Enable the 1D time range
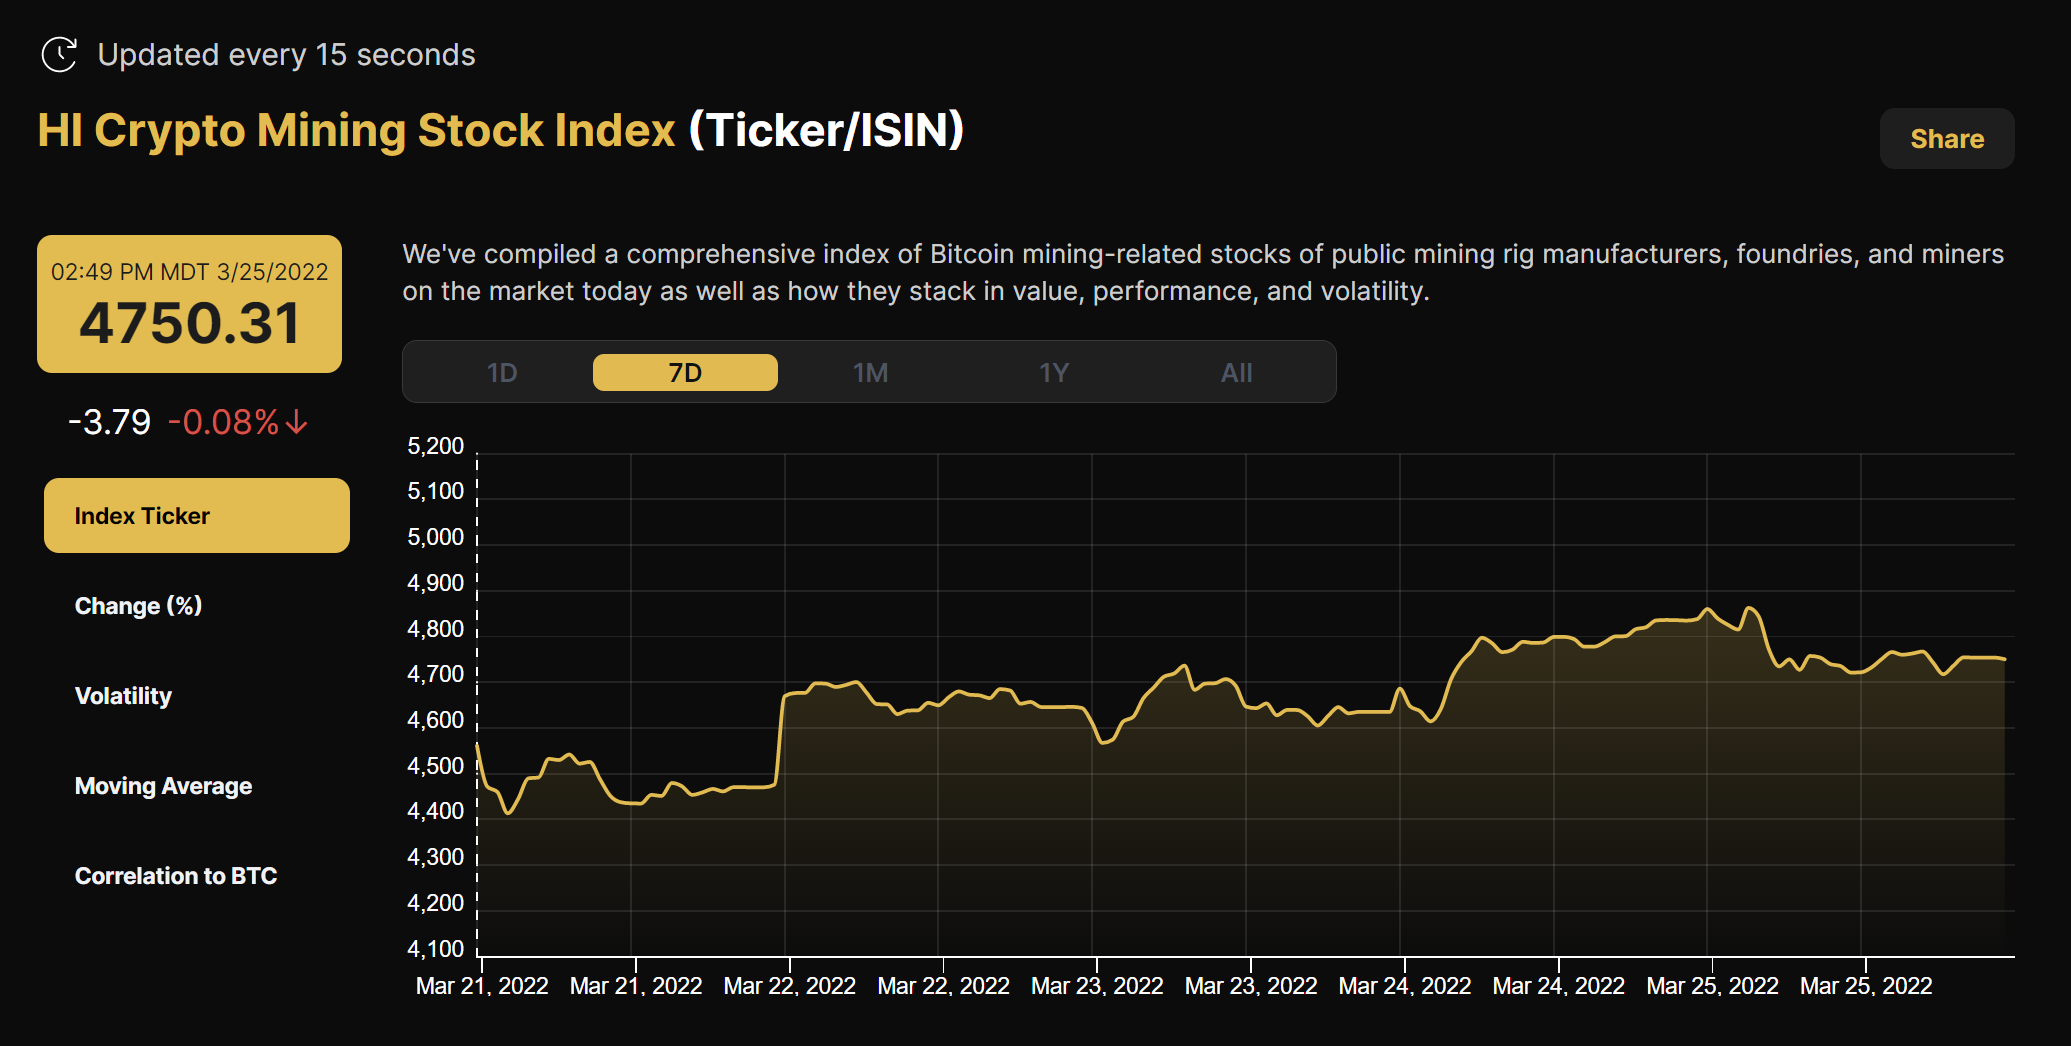The image size is (2071, 1046). click(502, 371)
